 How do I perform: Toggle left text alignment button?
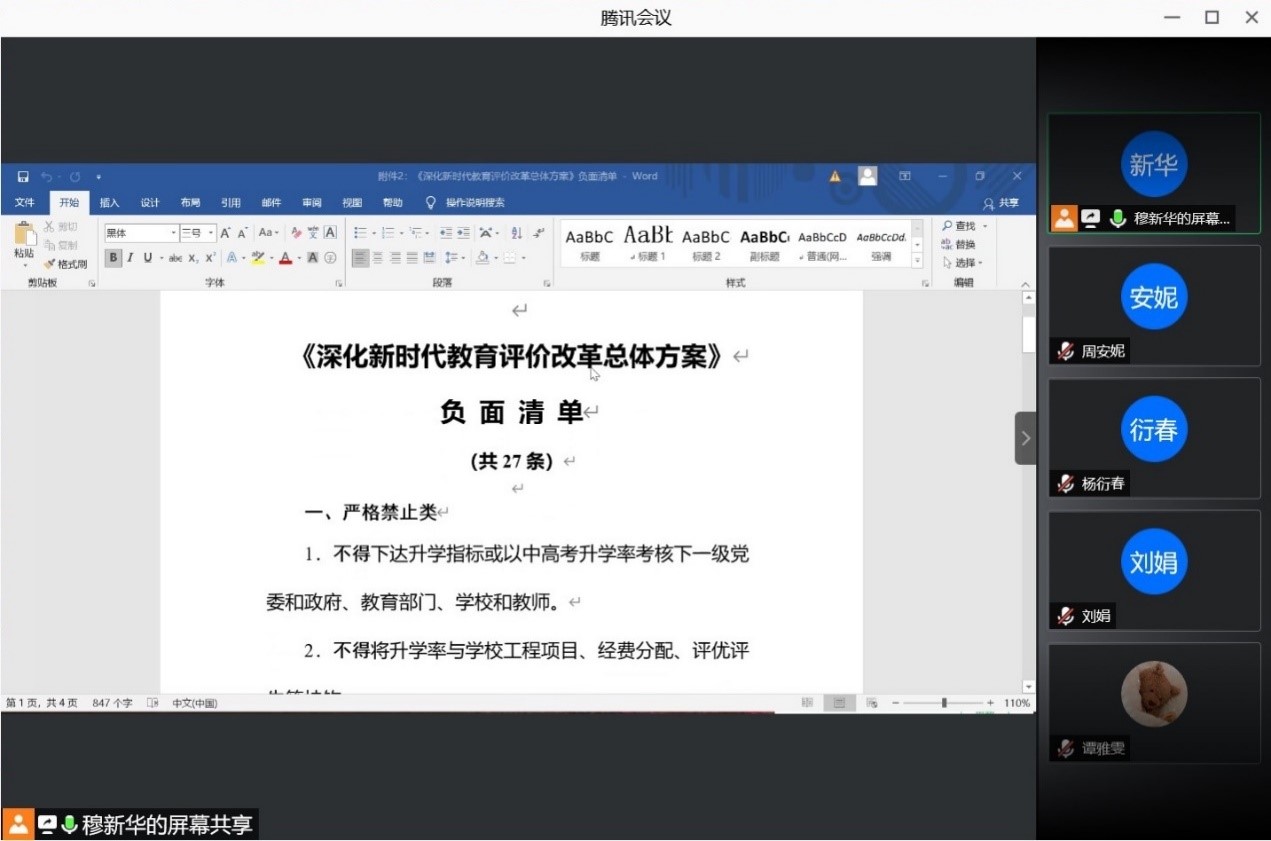click(x=361, y=258)
